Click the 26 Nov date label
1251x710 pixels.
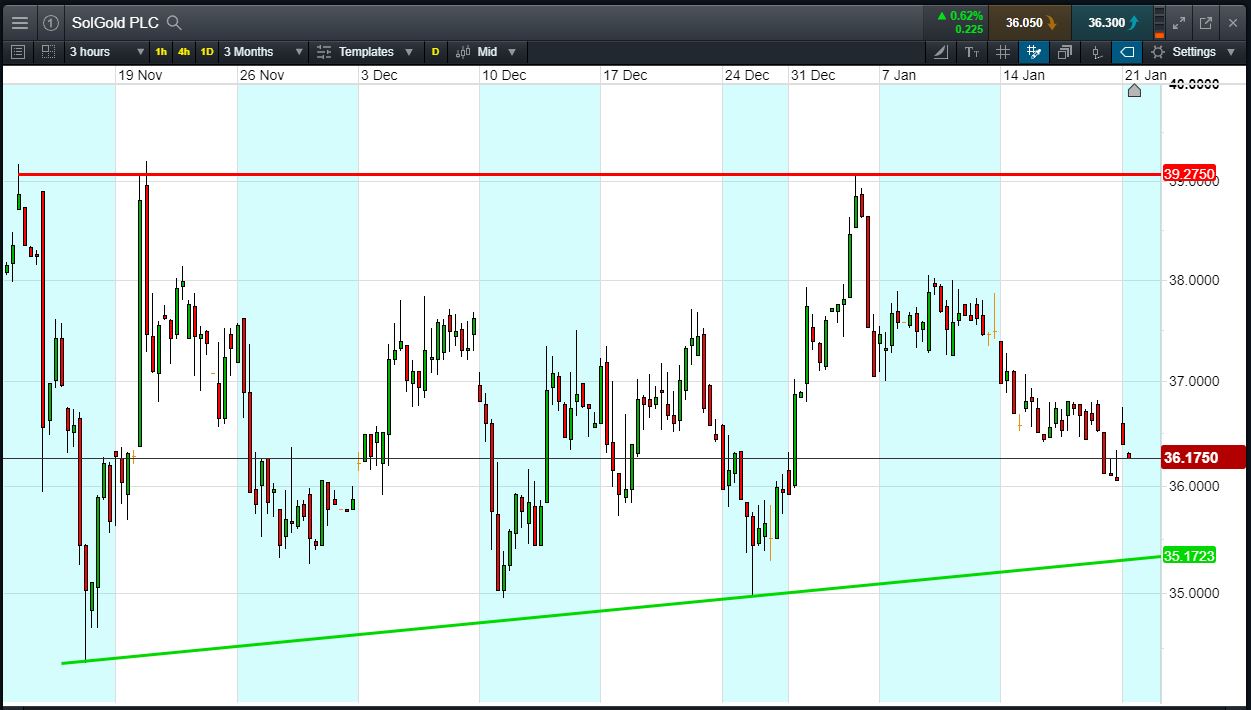coord(262,75)
